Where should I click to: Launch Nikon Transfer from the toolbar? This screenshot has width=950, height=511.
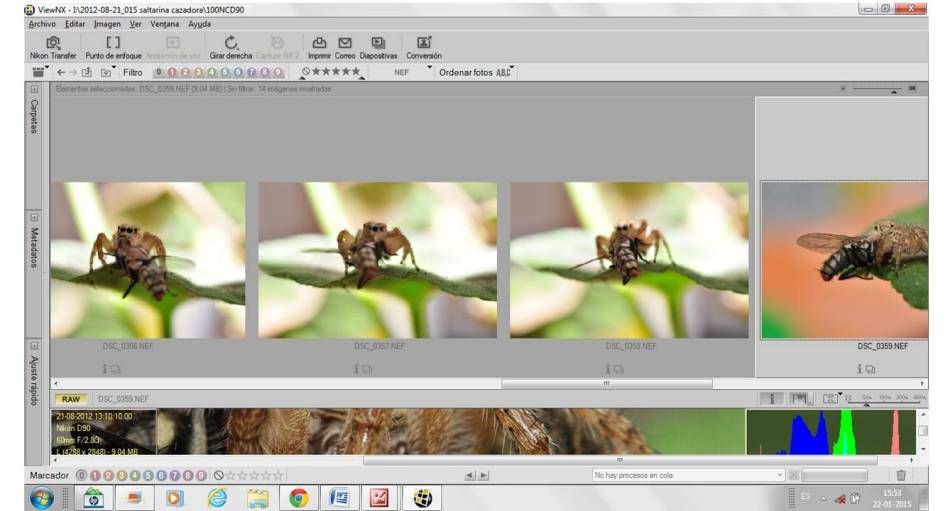(53, 47)
